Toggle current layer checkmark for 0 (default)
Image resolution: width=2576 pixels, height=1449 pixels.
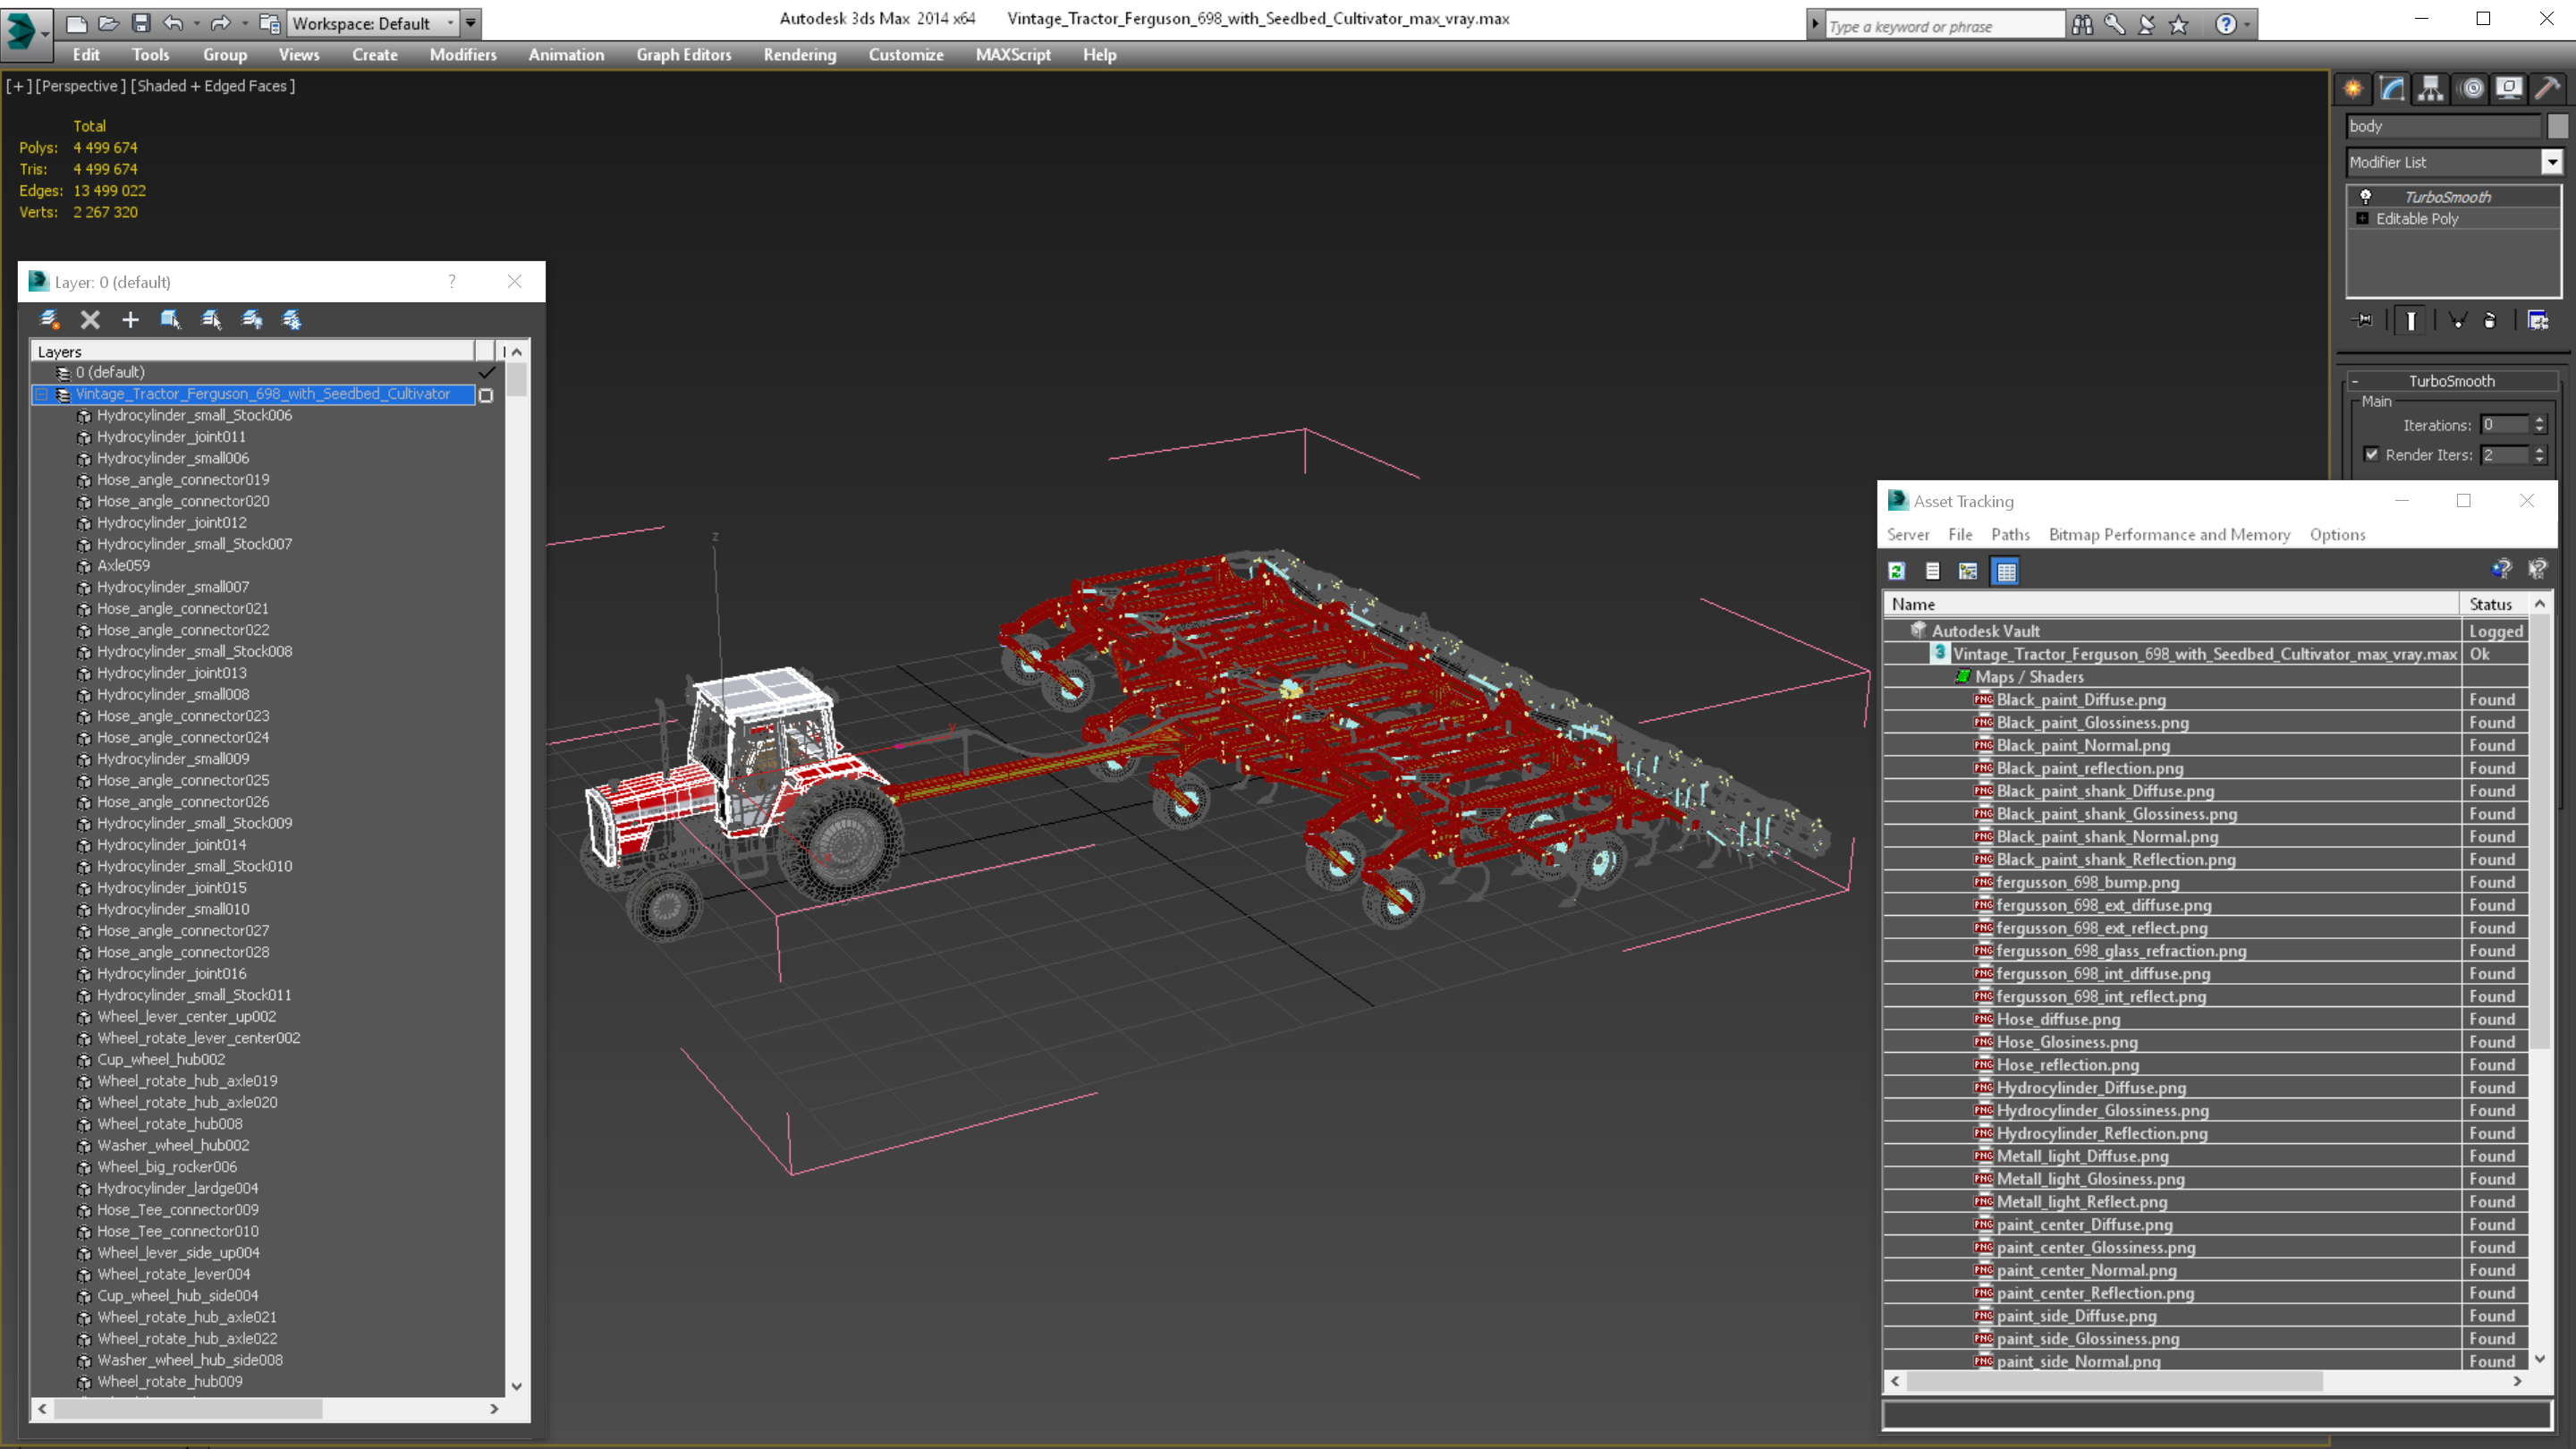[487, 372]
